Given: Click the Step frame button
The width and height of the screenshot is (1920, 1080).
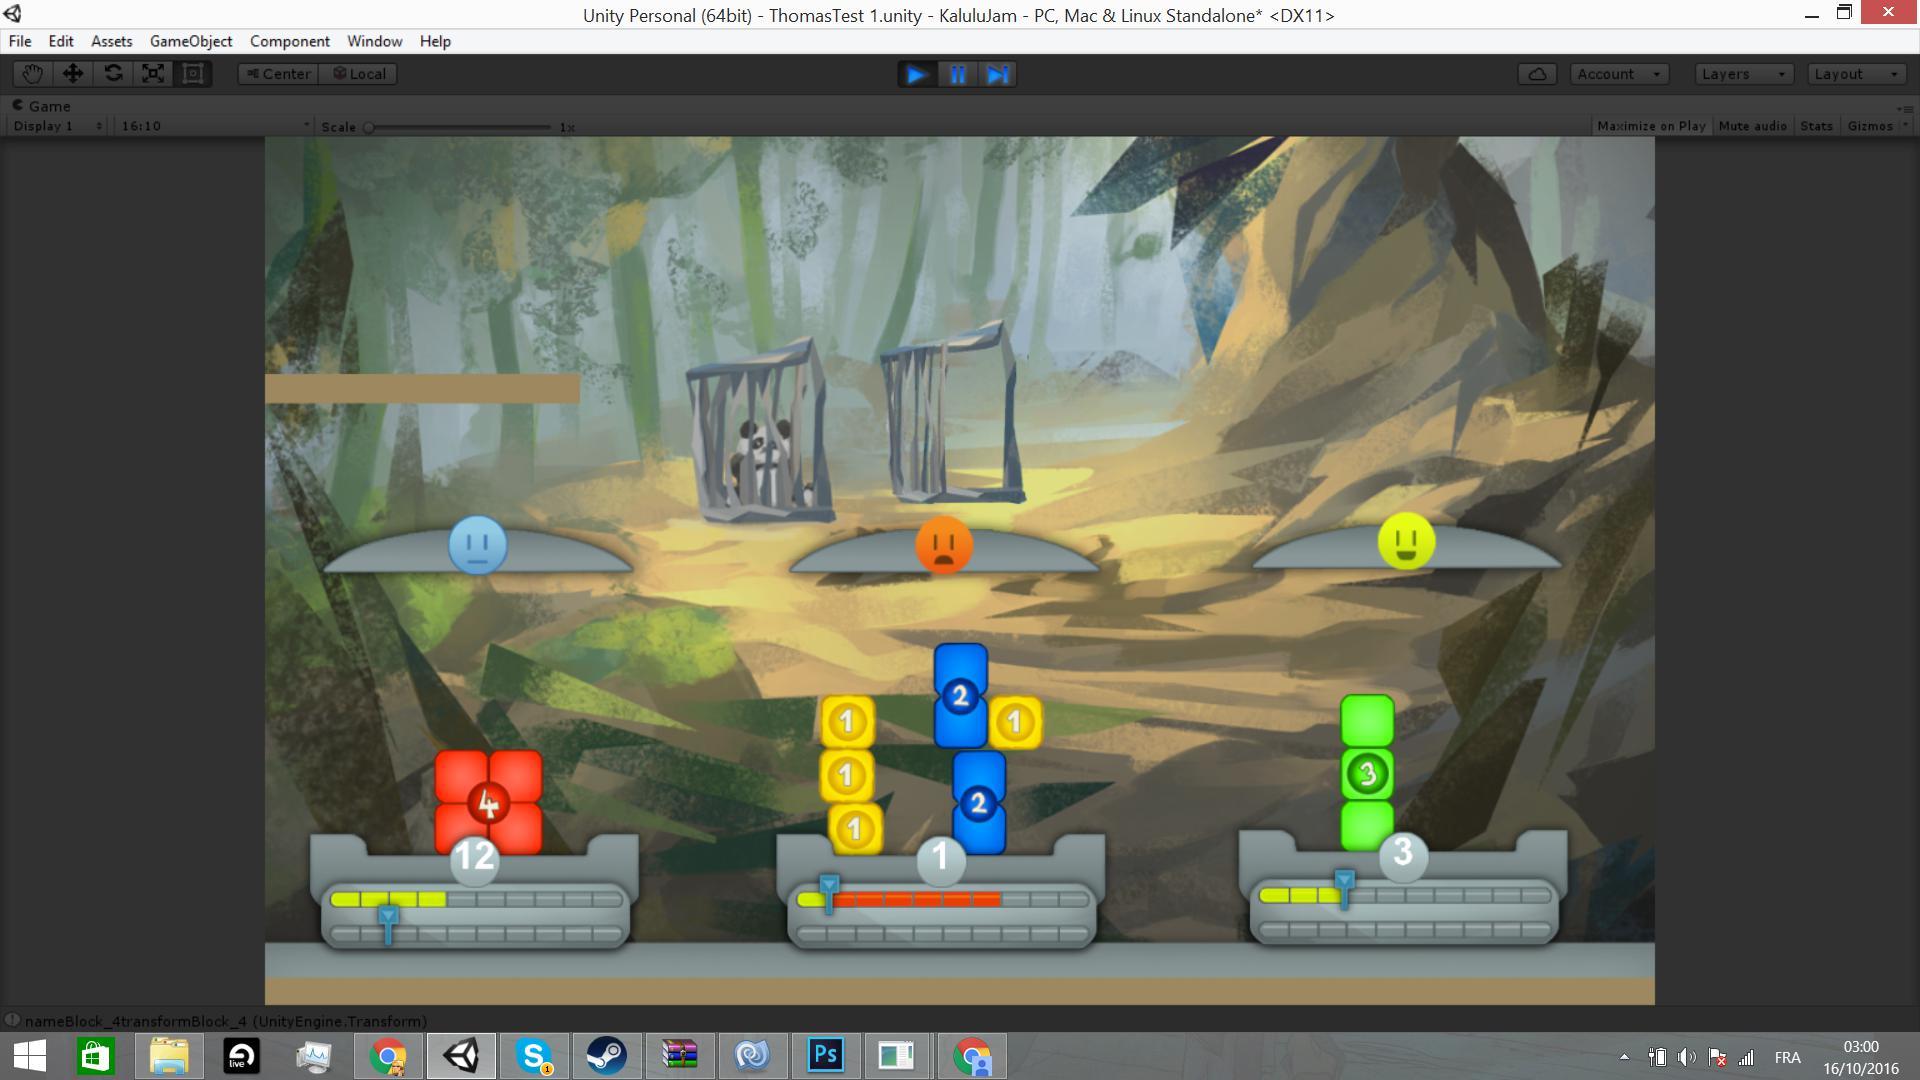Looking at the screenshot, I should click(x=997, y=75).
